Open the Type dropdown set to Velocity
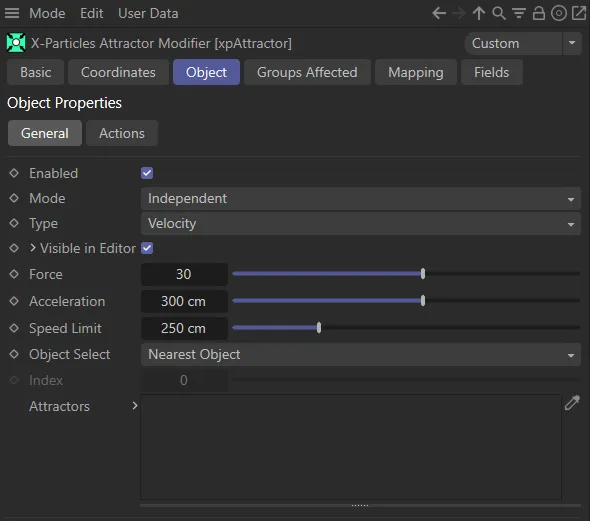590x521 pixels. 360,223
